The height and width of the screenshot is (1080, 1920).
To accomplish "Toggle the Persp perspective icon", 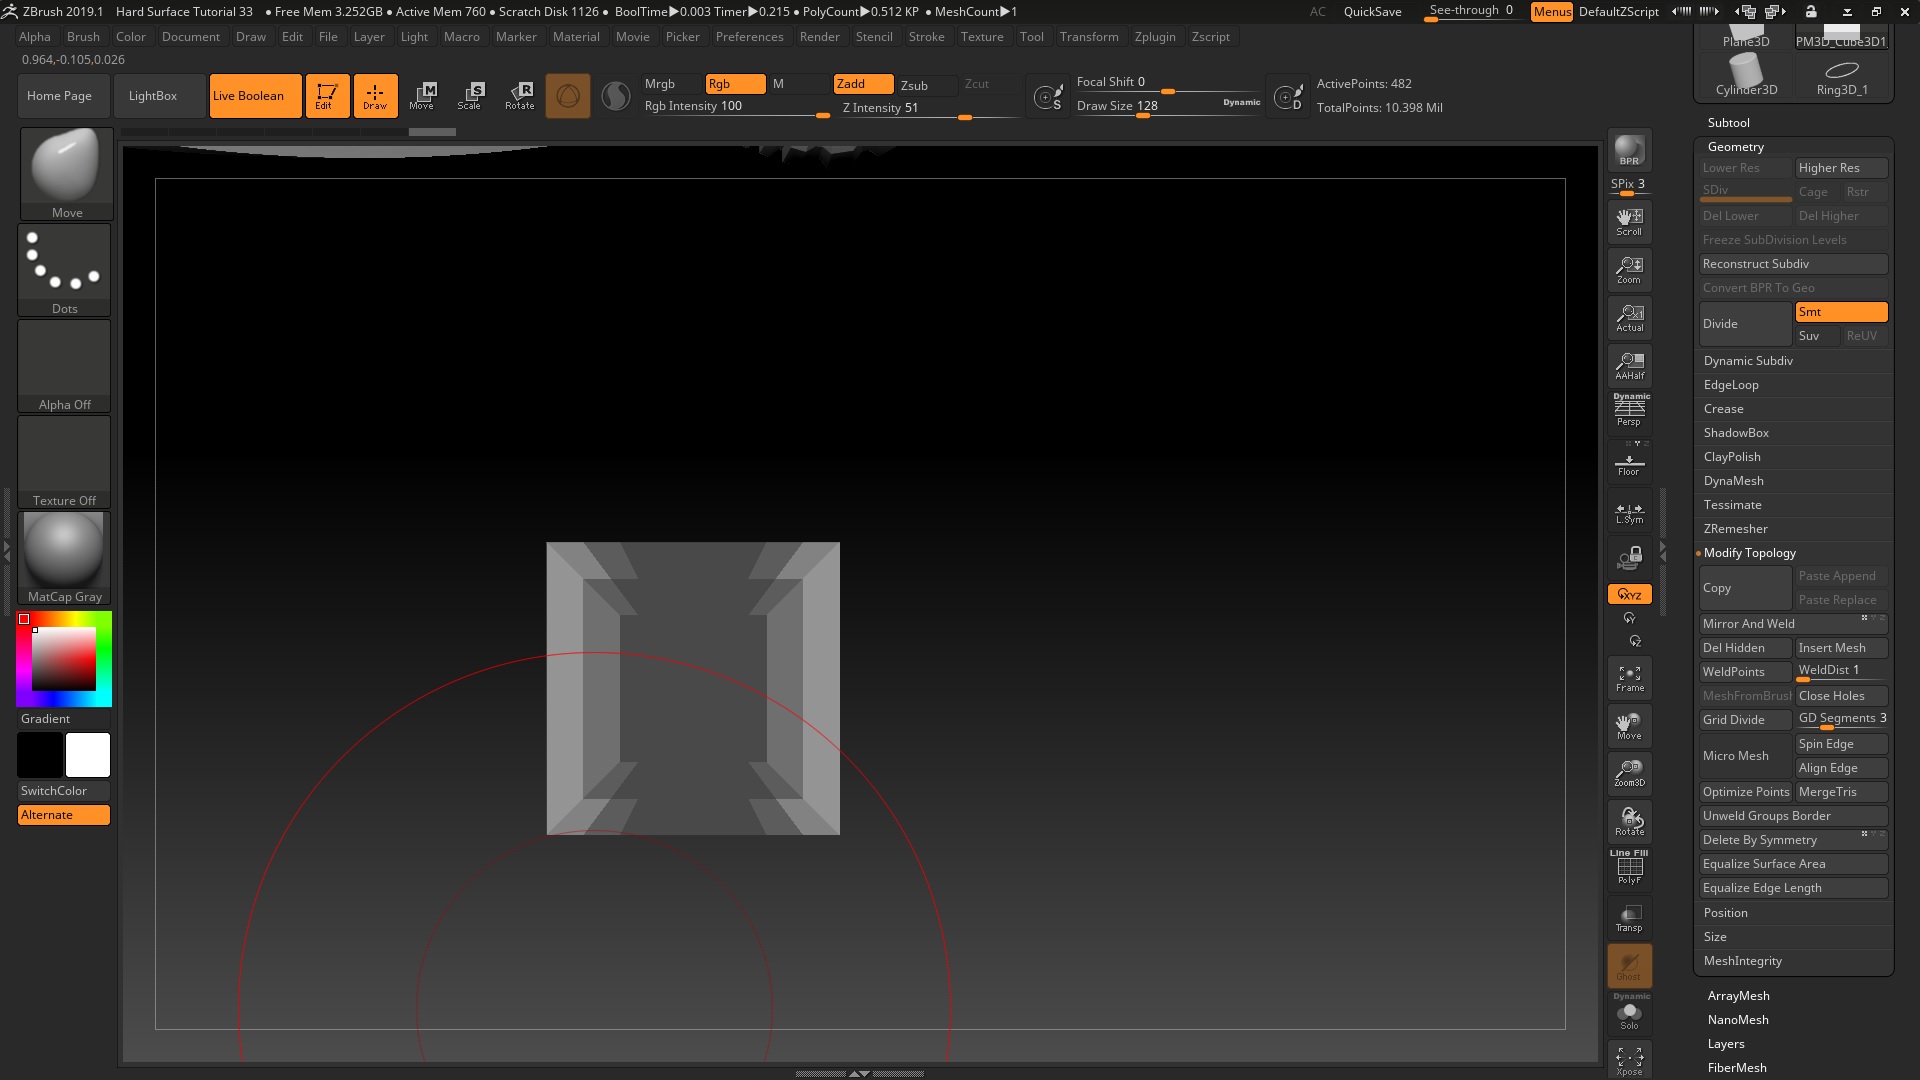I will 1629,411.
